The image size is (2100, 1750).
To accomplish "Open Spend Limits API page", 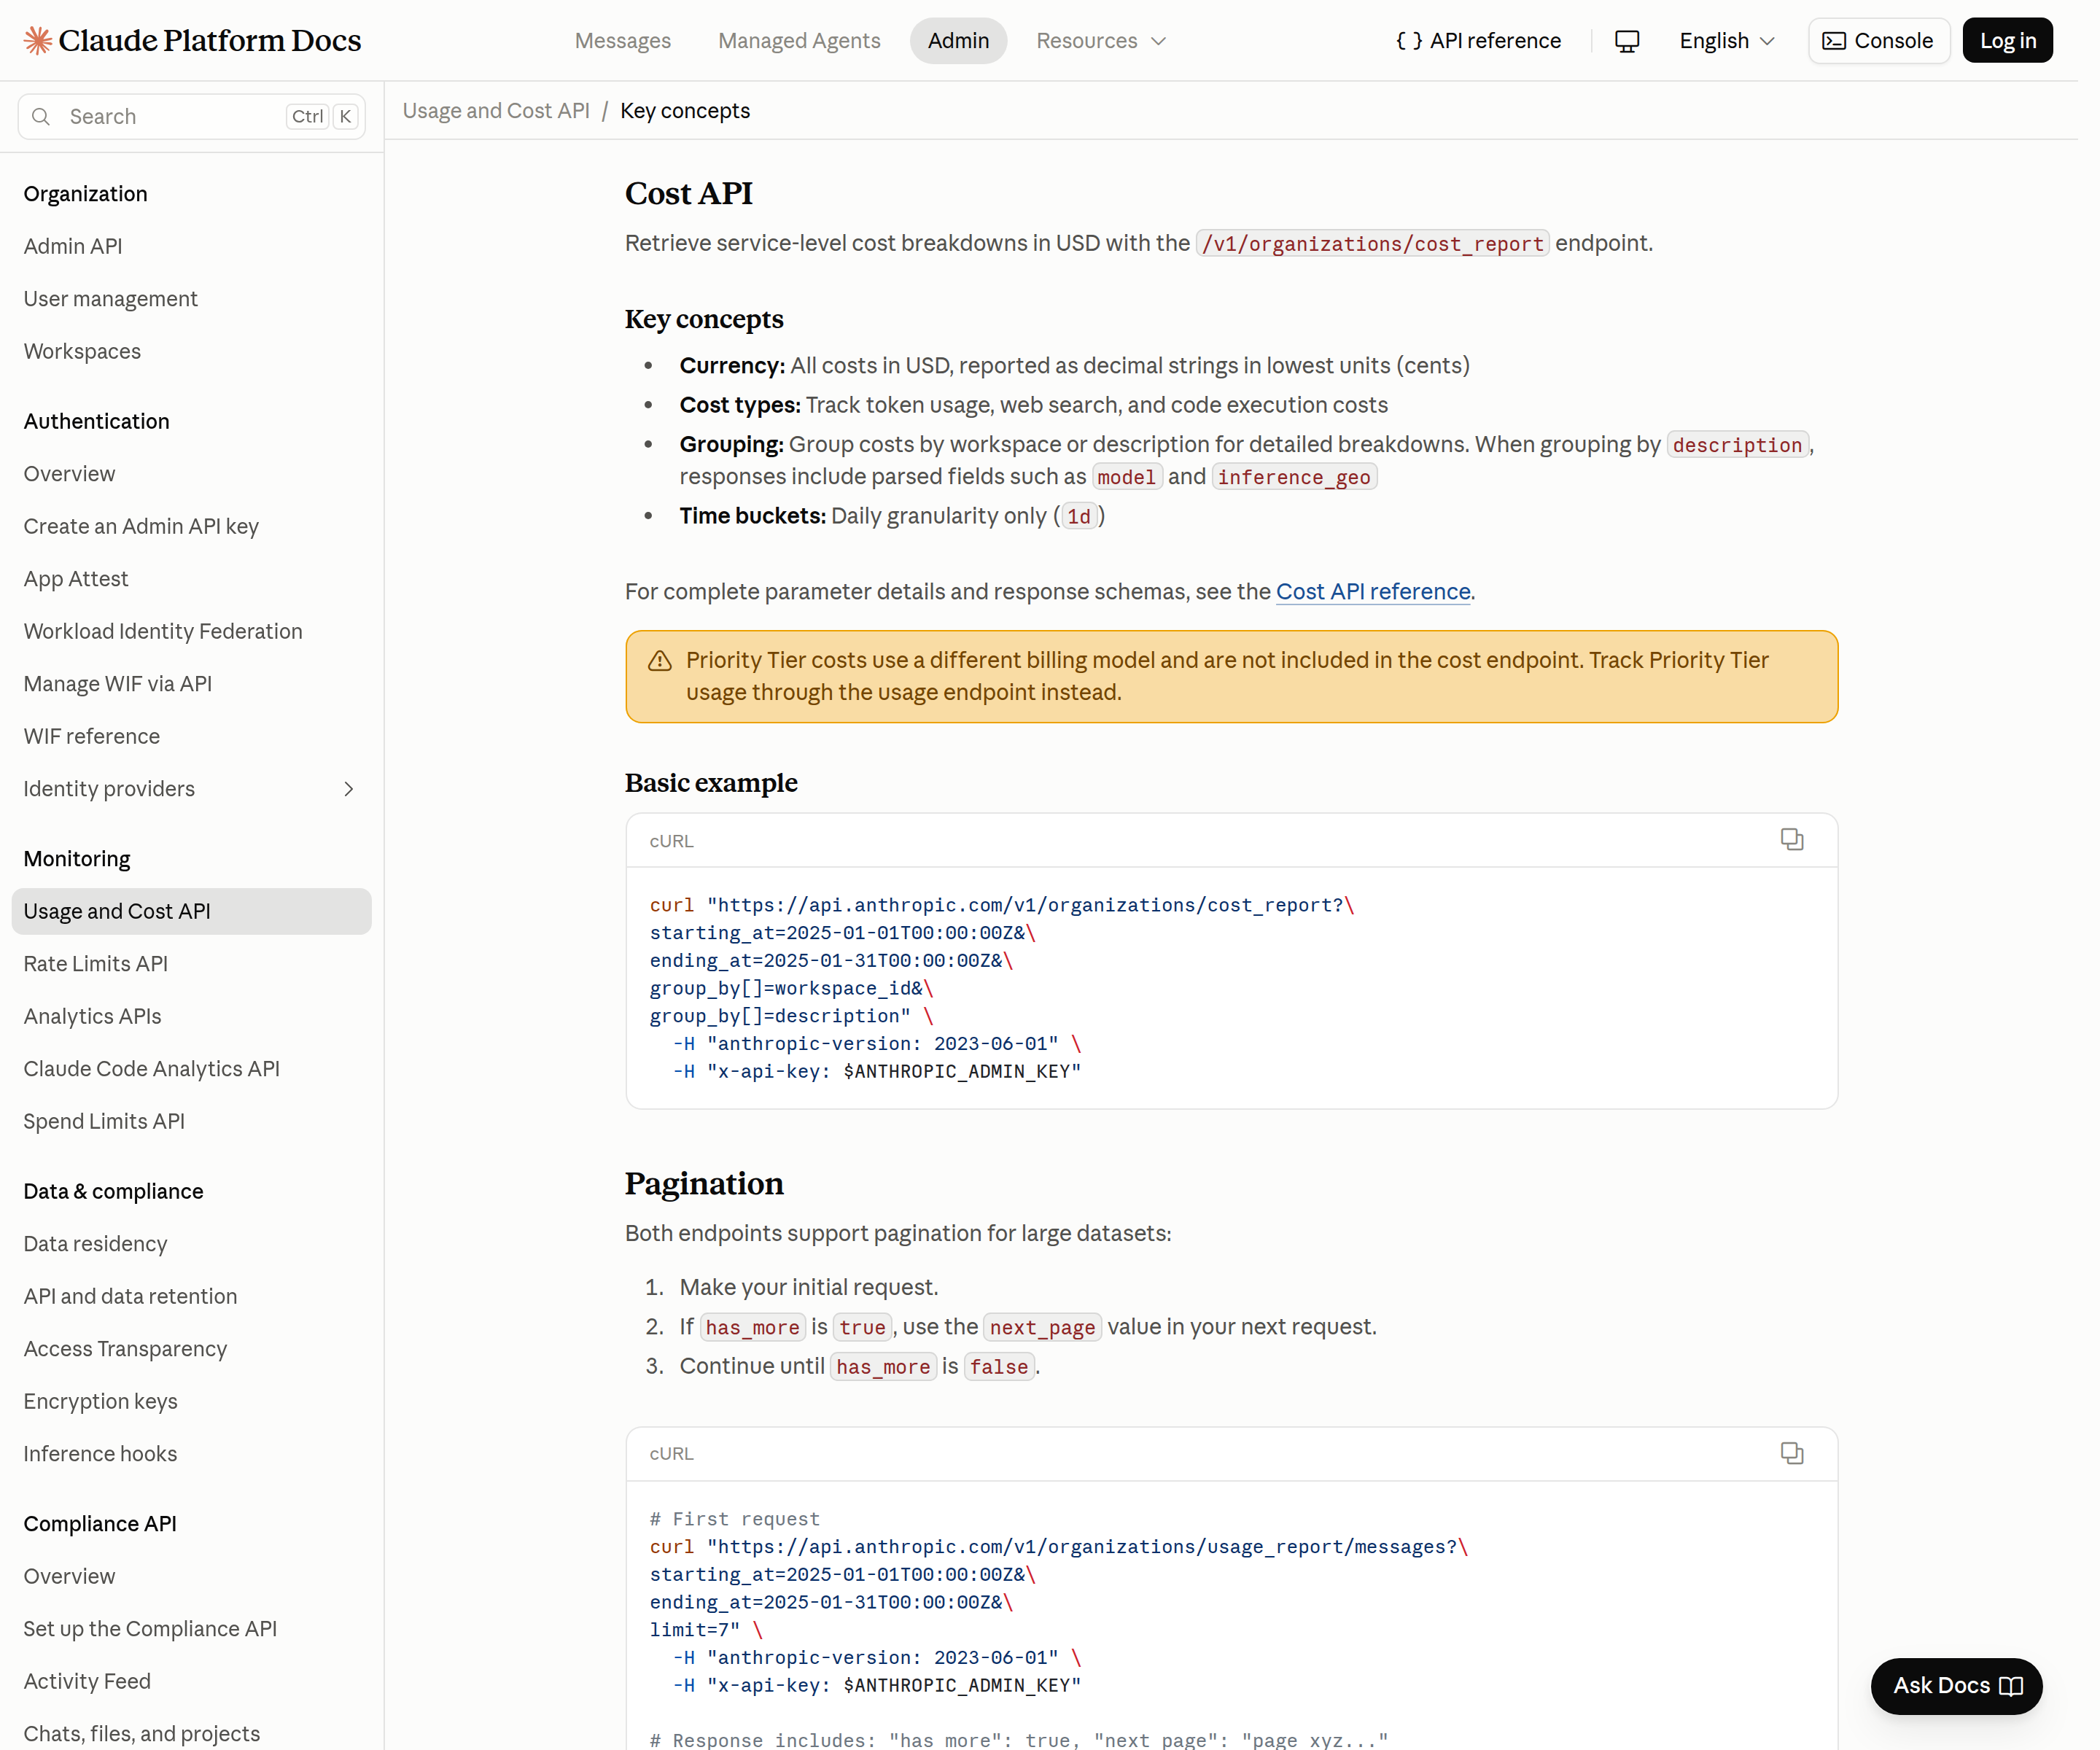I will click(x=105, y=1133).
